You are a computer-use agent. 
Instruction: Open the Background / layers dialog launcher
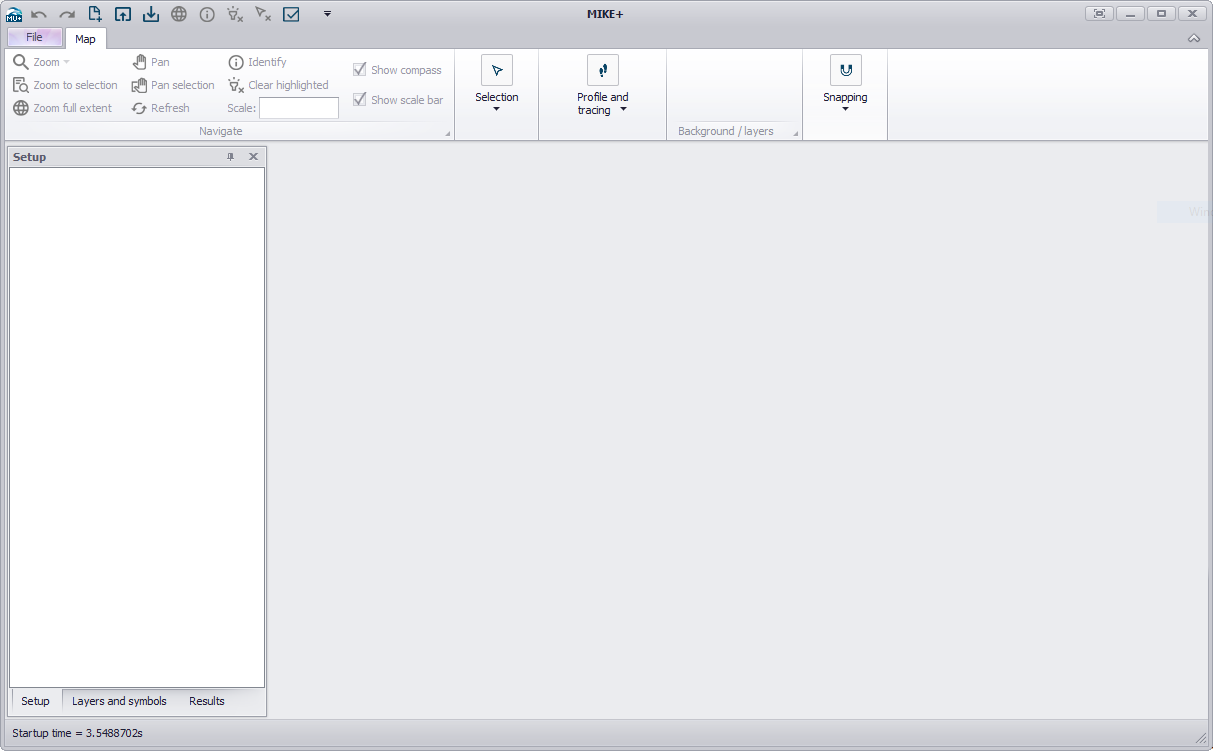(796, 133)
